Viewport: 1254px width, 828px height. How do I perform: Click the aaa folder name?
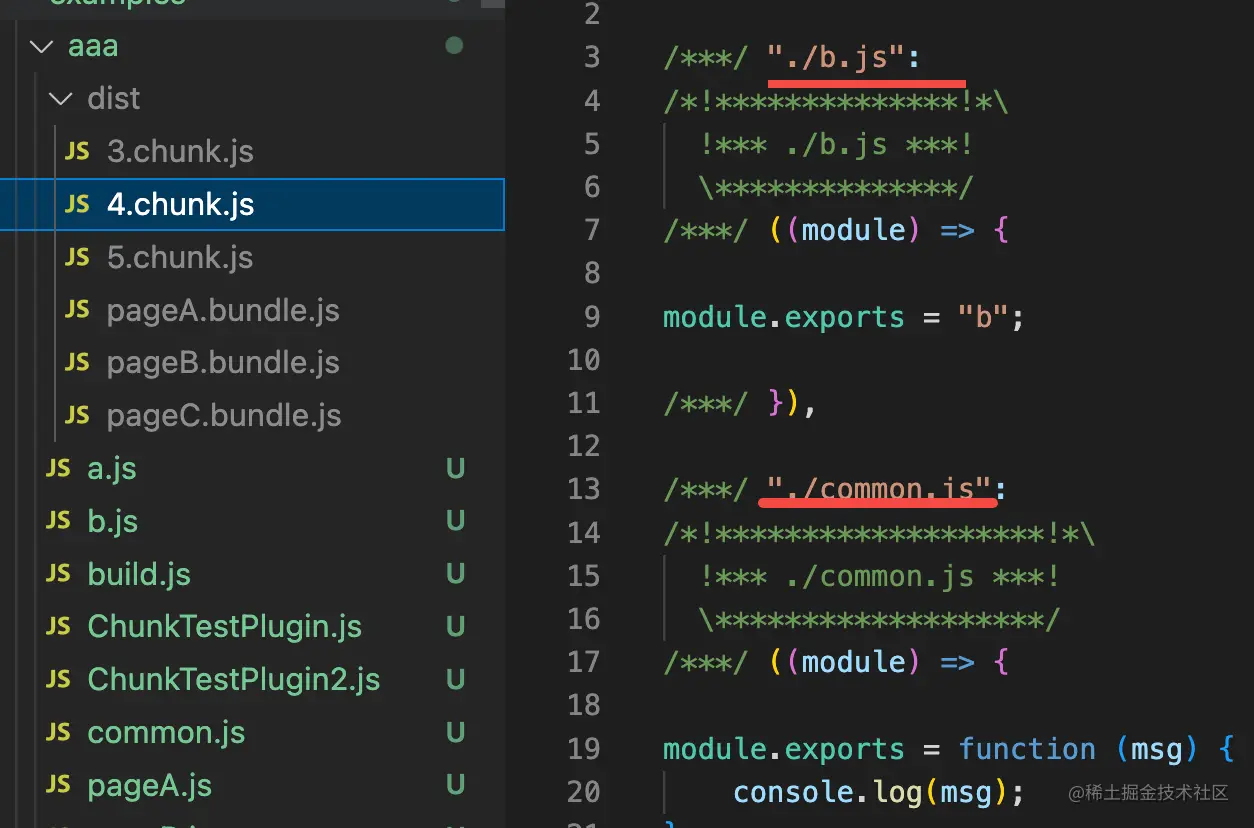[x=93, y=46]
